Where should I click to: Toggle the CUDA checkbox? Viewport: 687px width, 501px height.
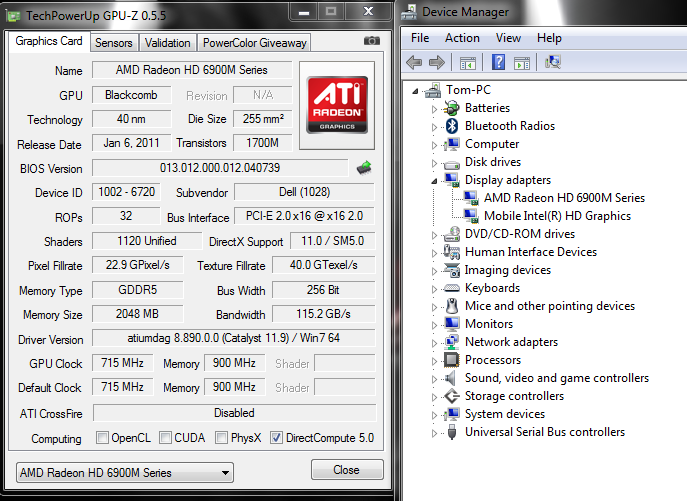click(x=165, y=437)
